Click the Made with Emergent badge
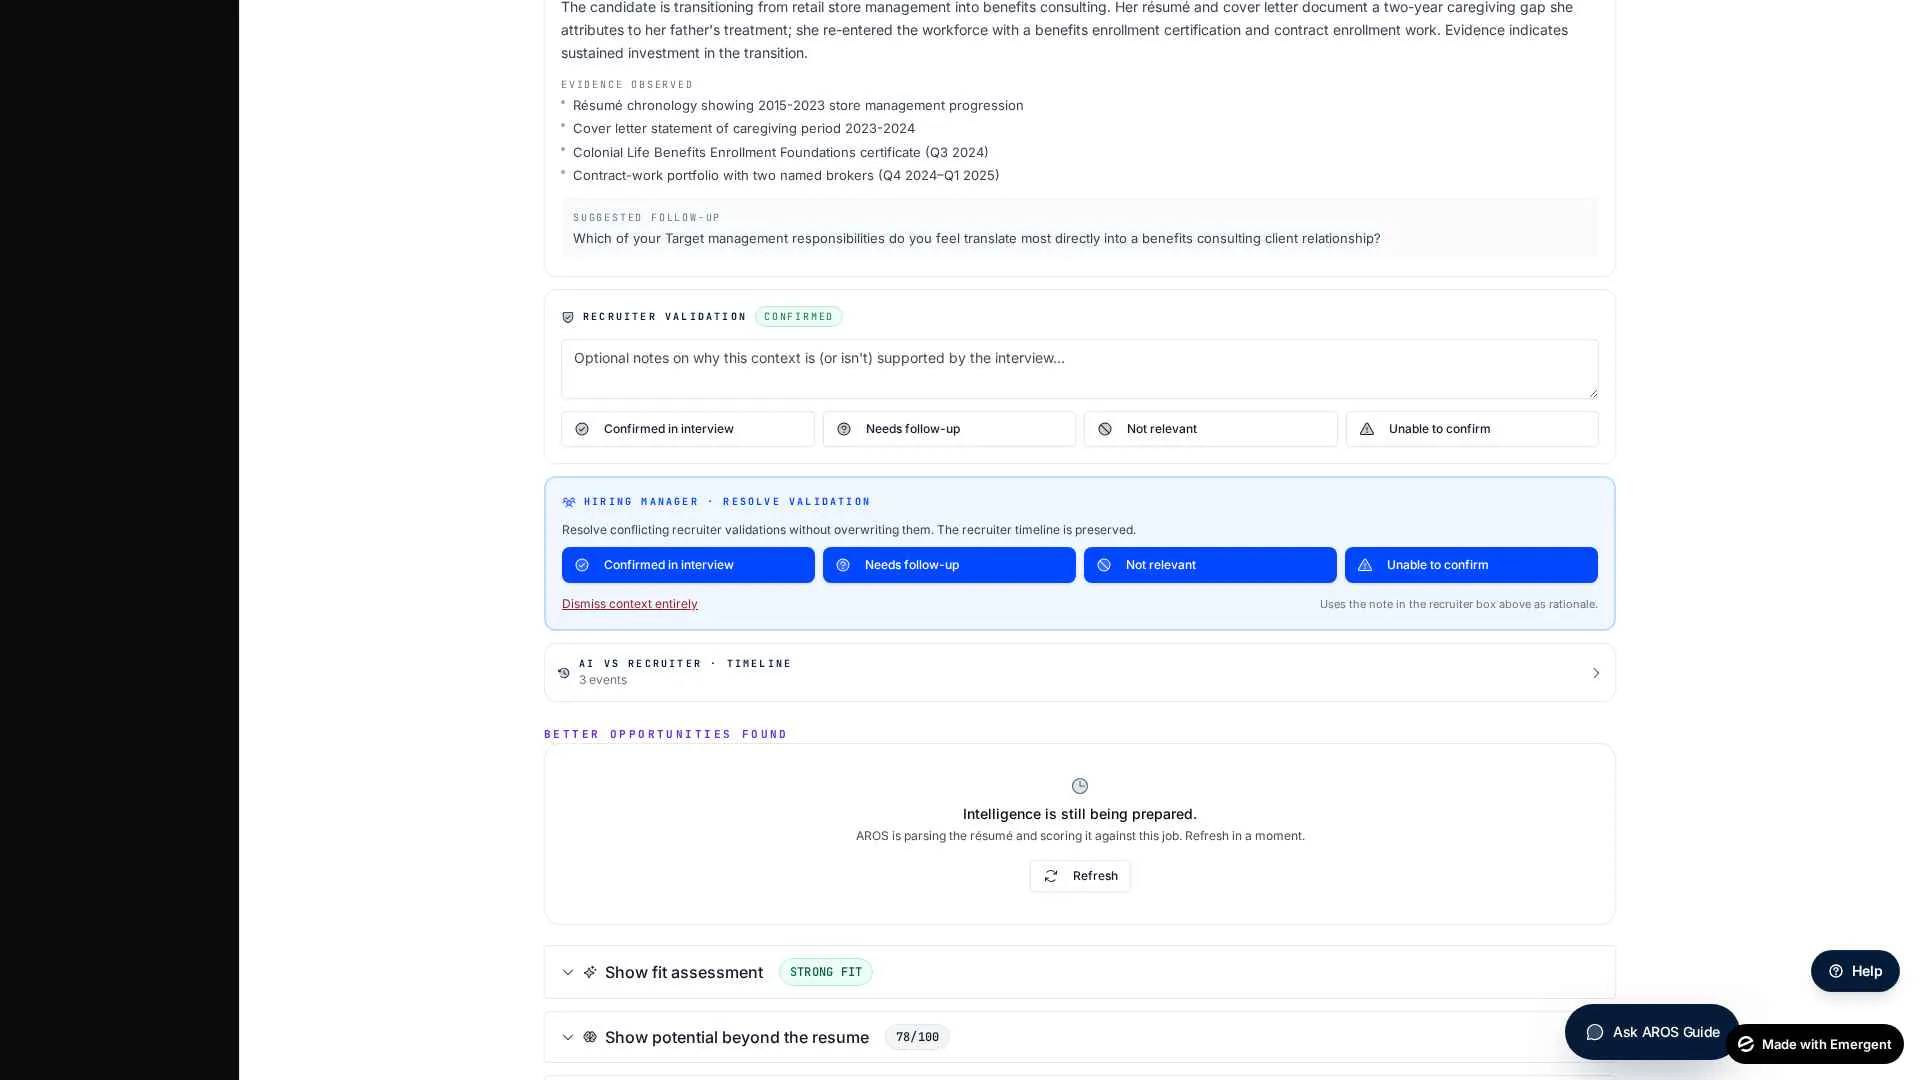1920x1080 pixels. [x=1814, y=1044]
